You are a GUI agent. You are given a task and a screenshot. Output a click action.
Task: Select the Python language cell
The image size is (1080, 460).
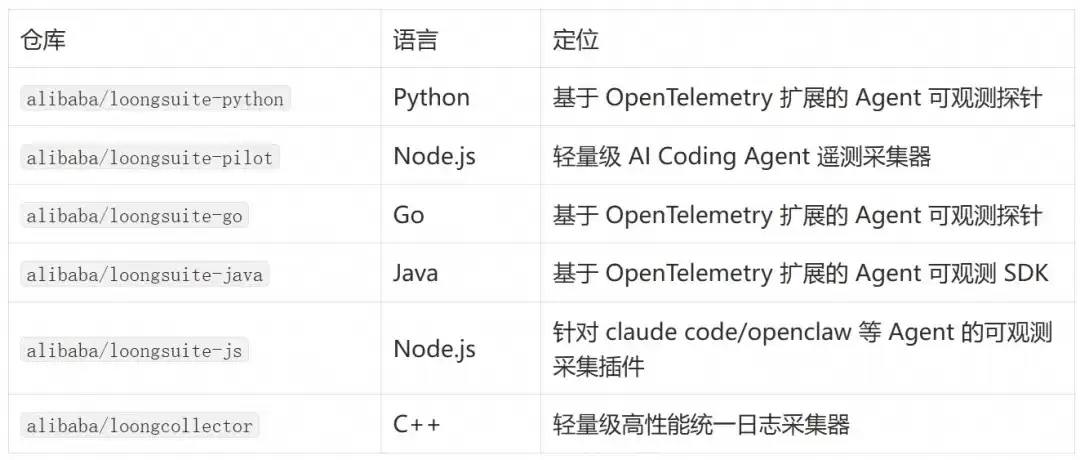[431, 98]
